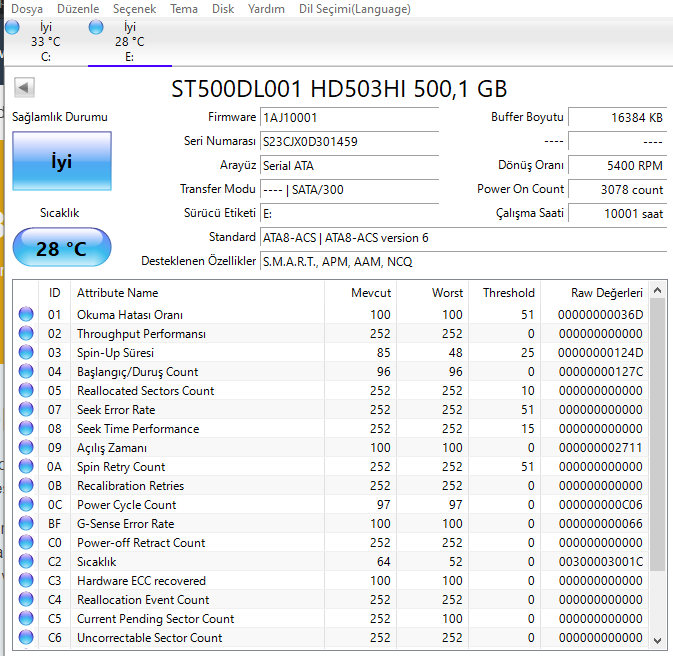The width and height of the screenshot is (673, 656).
Task: Click the blue İyi health status button
Action: [x=62, y=161]
